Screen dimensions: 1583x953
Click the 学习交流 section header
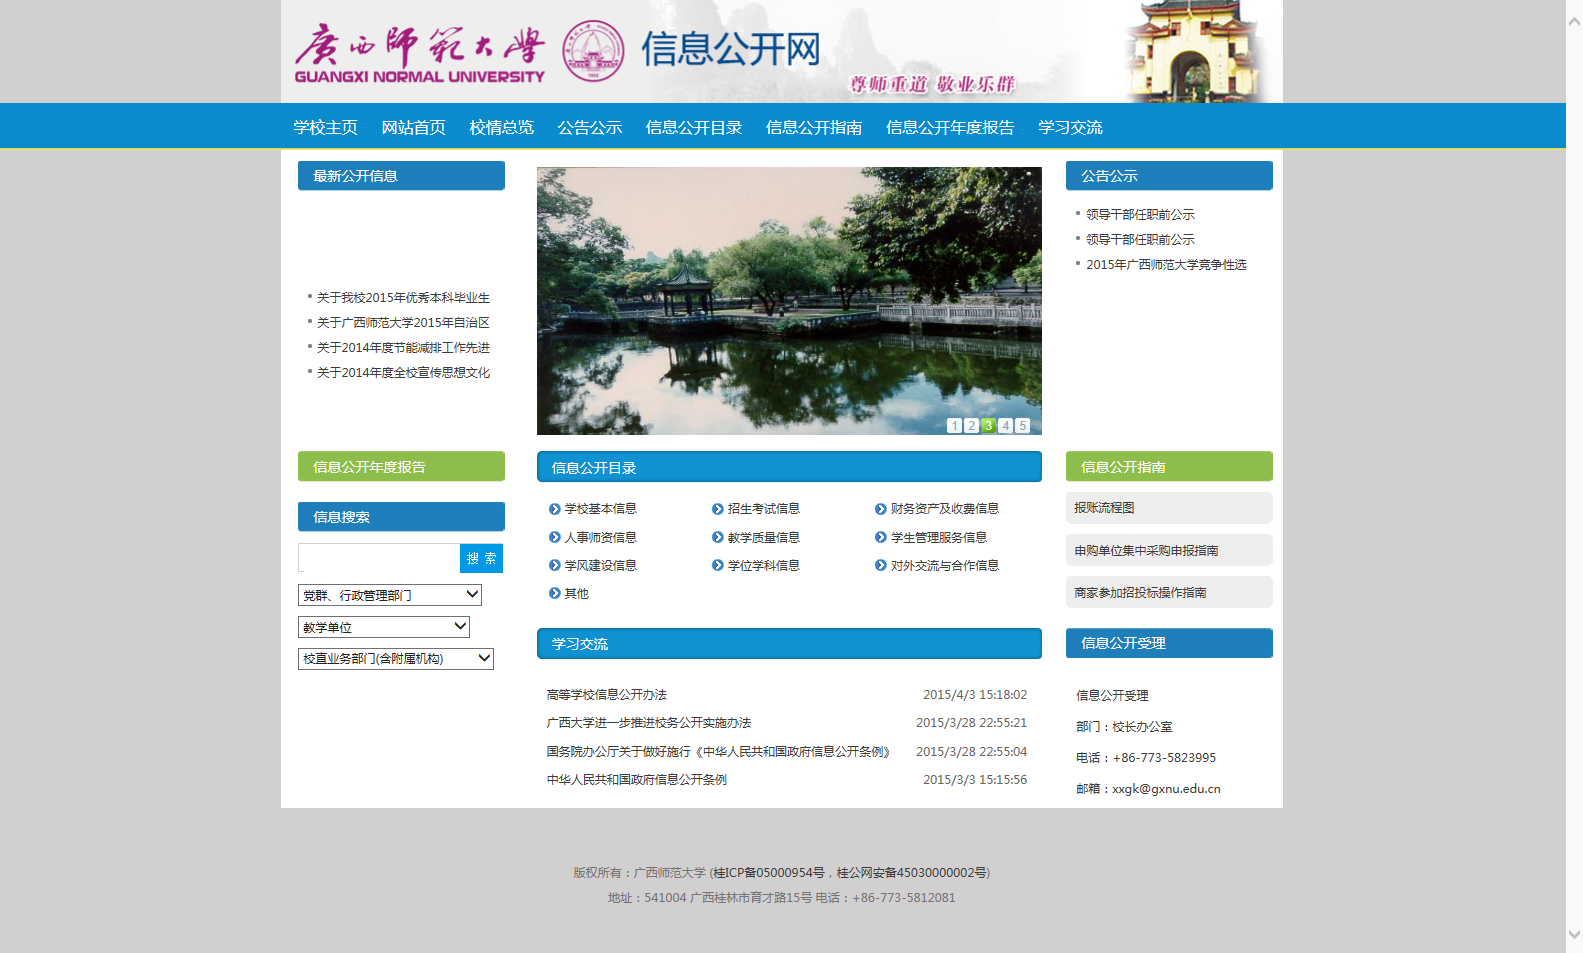tap(789, 644)
